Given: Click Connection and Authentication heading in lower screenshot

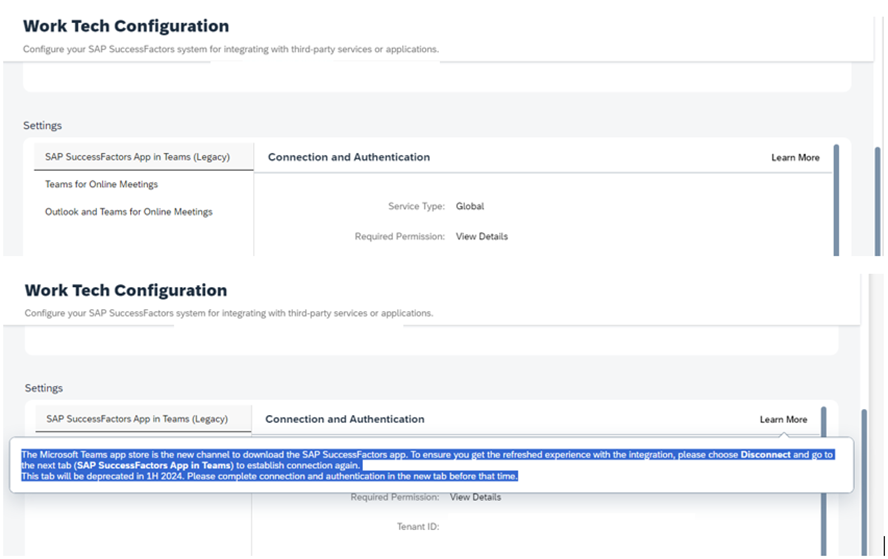Looking at the screenshot, I should [x=345, y=419].
